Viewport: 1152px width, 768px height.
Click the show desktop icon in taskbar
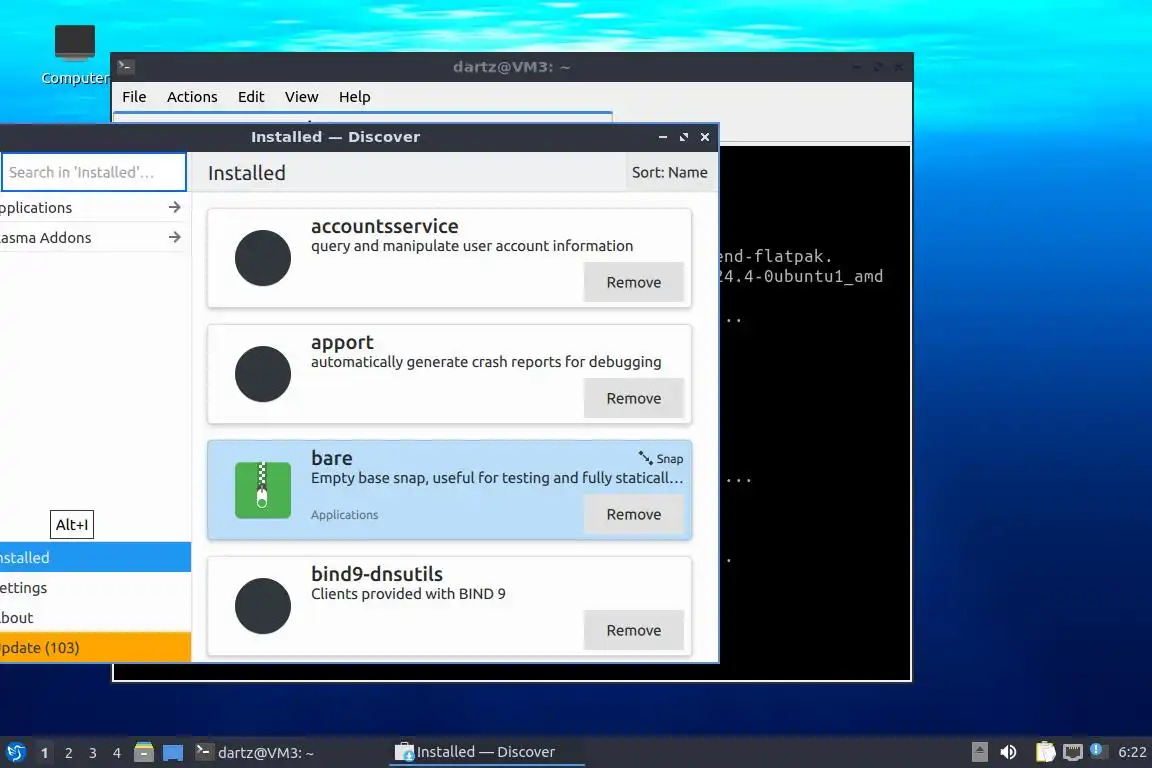click(x=173, y=753)
